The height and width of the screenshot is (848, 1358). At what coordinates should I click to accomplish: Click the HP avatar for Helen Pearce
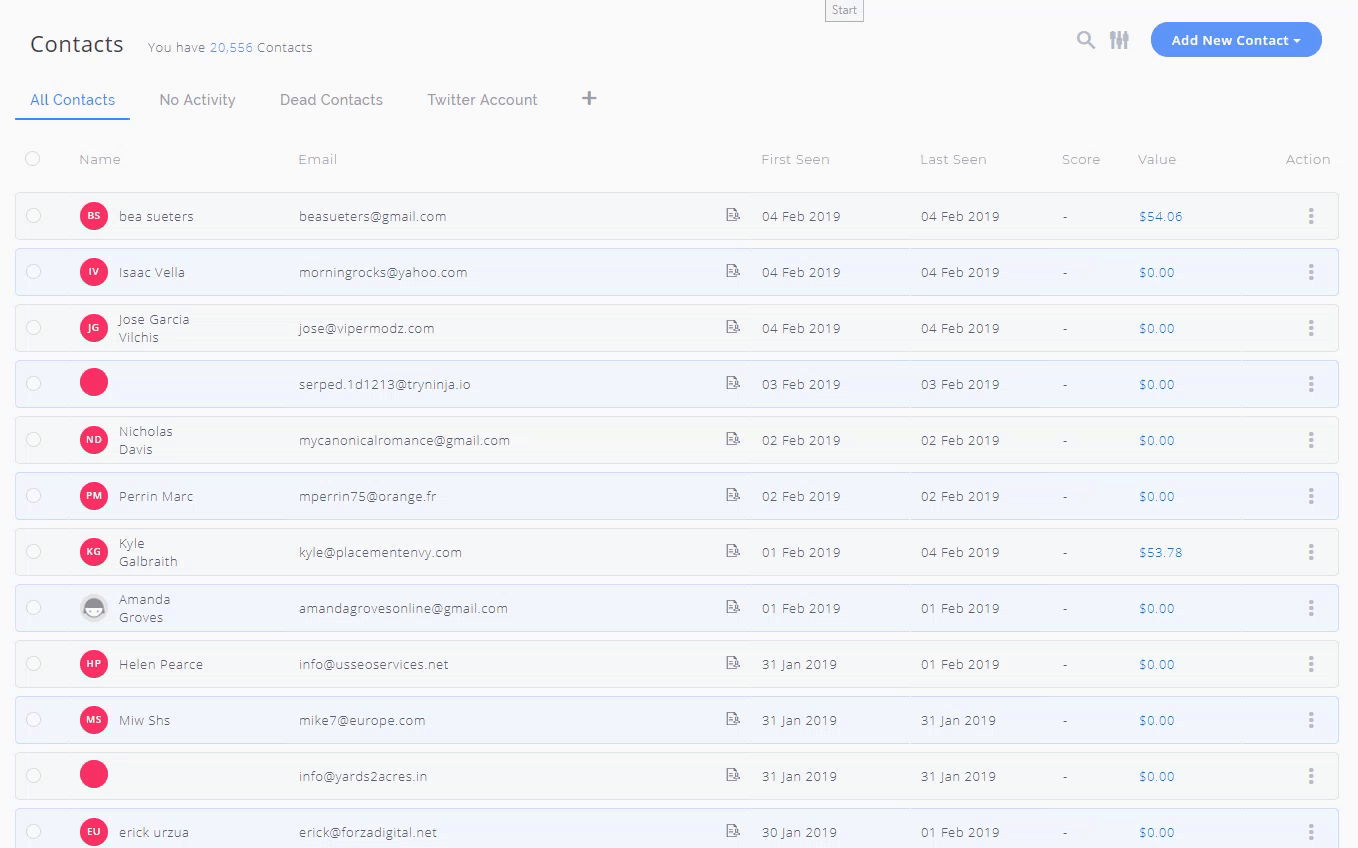pyautogui.click(x=94, y=664)
